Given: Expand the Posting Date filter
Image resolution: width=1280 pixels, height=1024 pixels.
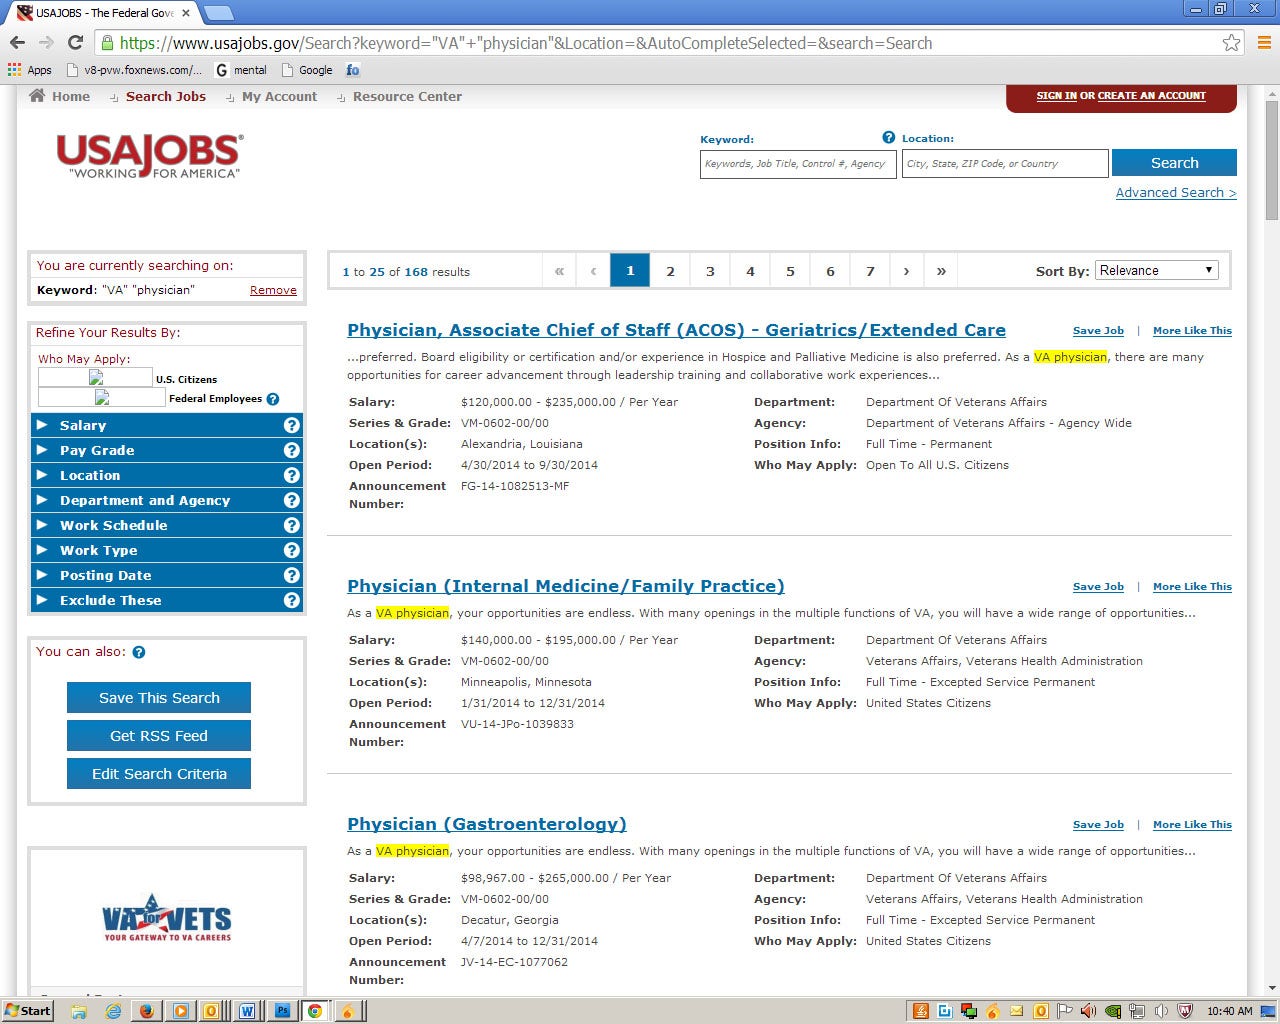Looking at the screenshot, I should point(166,575).
